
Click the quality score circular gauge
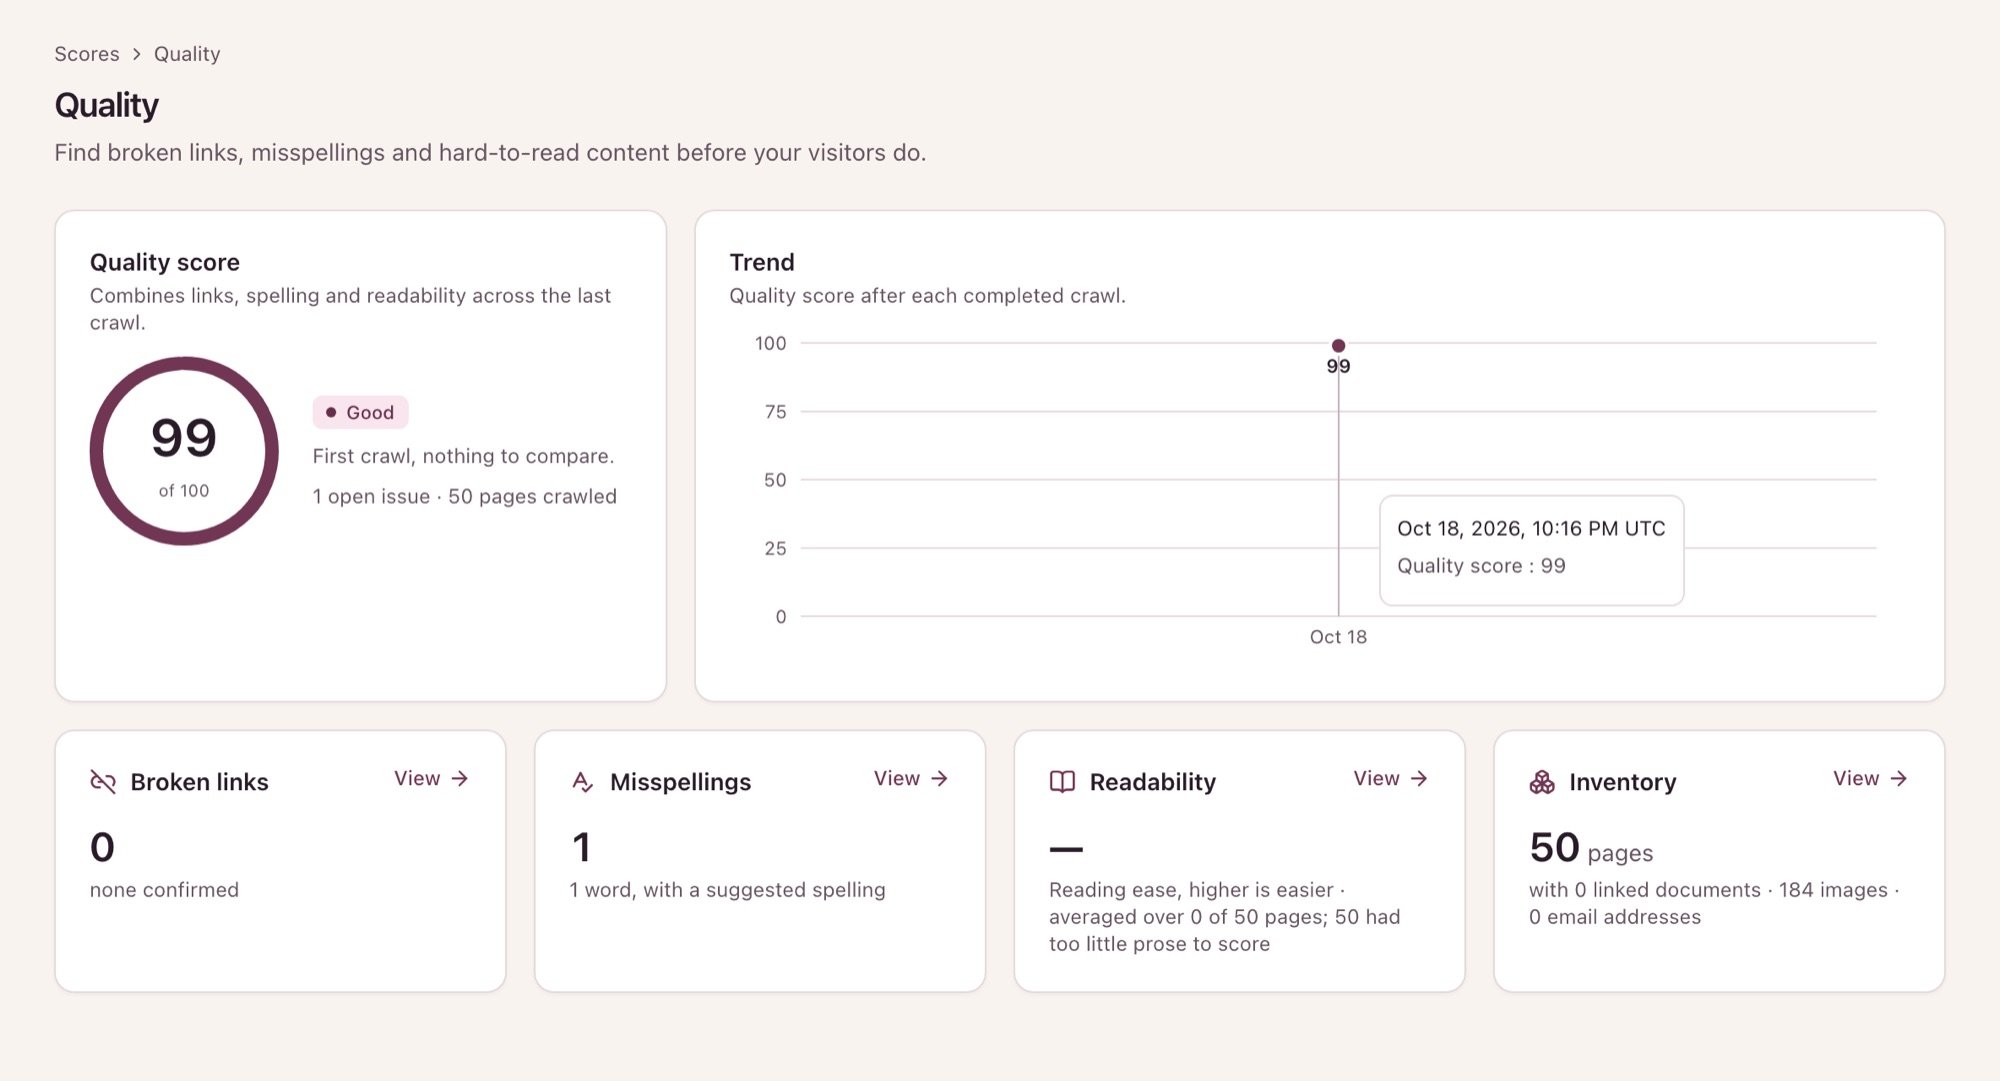tap(184, 451)
